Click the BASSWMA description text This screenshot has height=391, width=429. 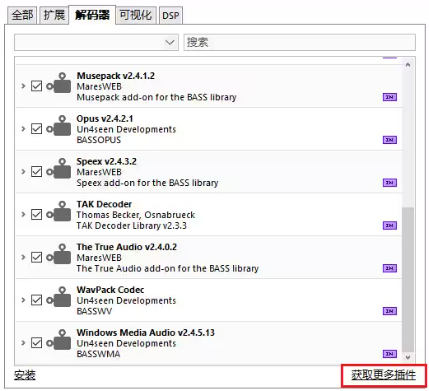click(x=98, y=354)
